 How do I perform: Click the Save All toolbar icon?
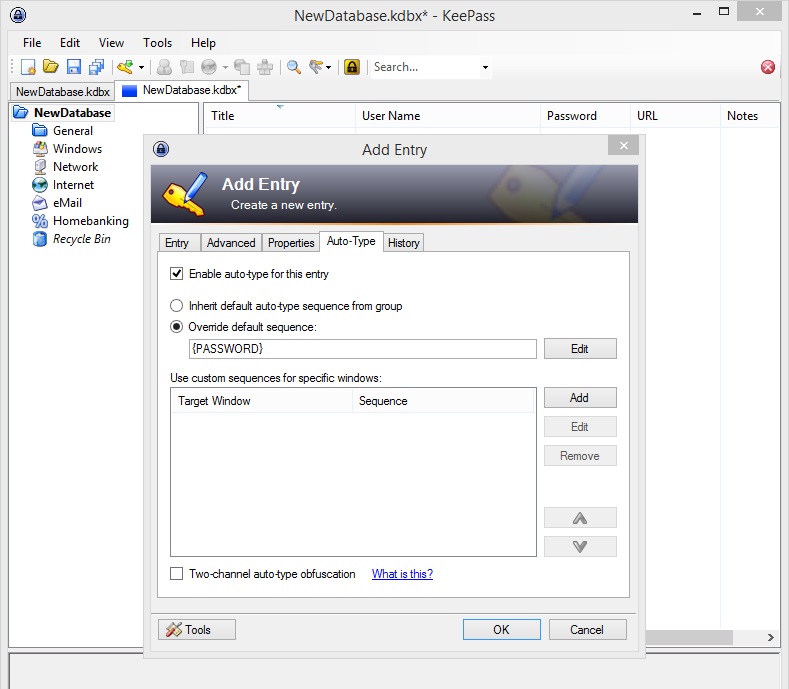tap(96, 67)
